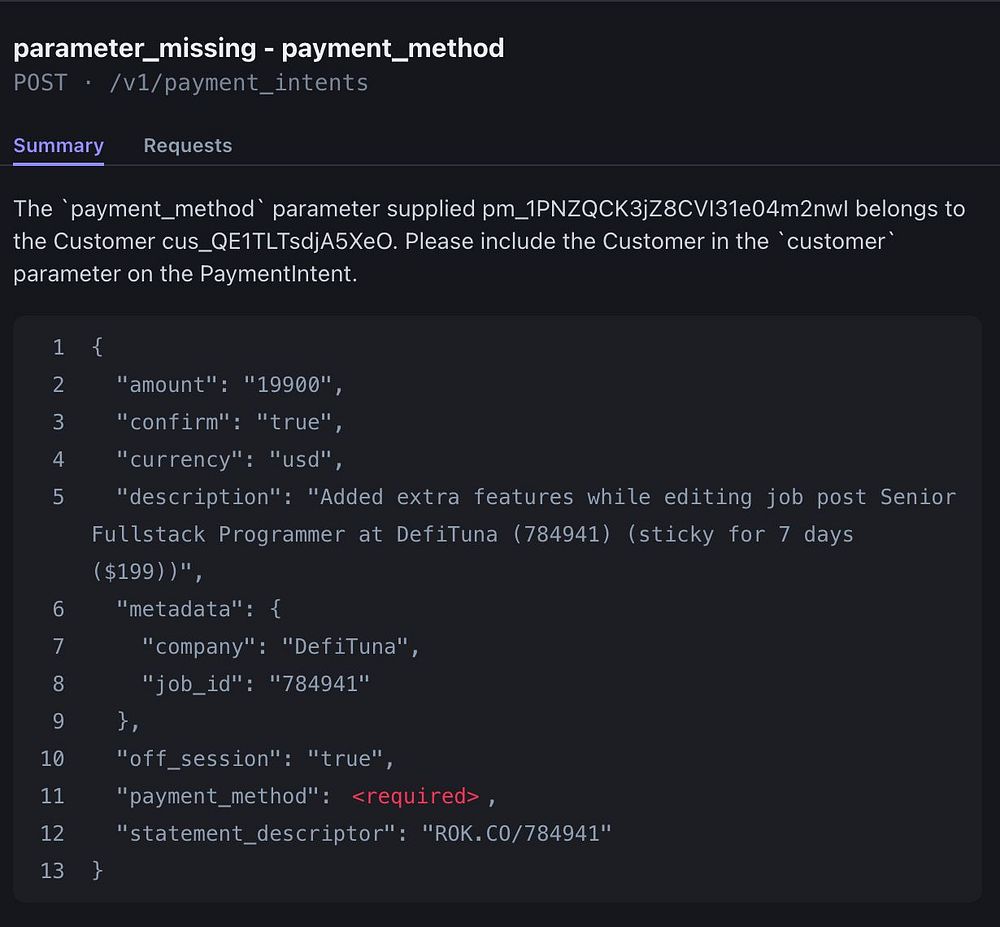This screenshot has width=1000, height=927.
Task: Click the parameter_missing error title heading
Action: click(x=258, y=47)
